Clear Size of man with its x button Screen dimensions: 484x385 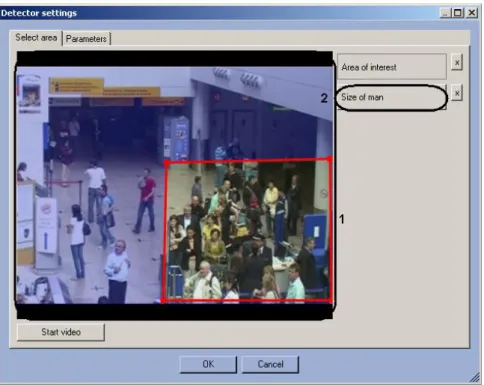[457, 93]
